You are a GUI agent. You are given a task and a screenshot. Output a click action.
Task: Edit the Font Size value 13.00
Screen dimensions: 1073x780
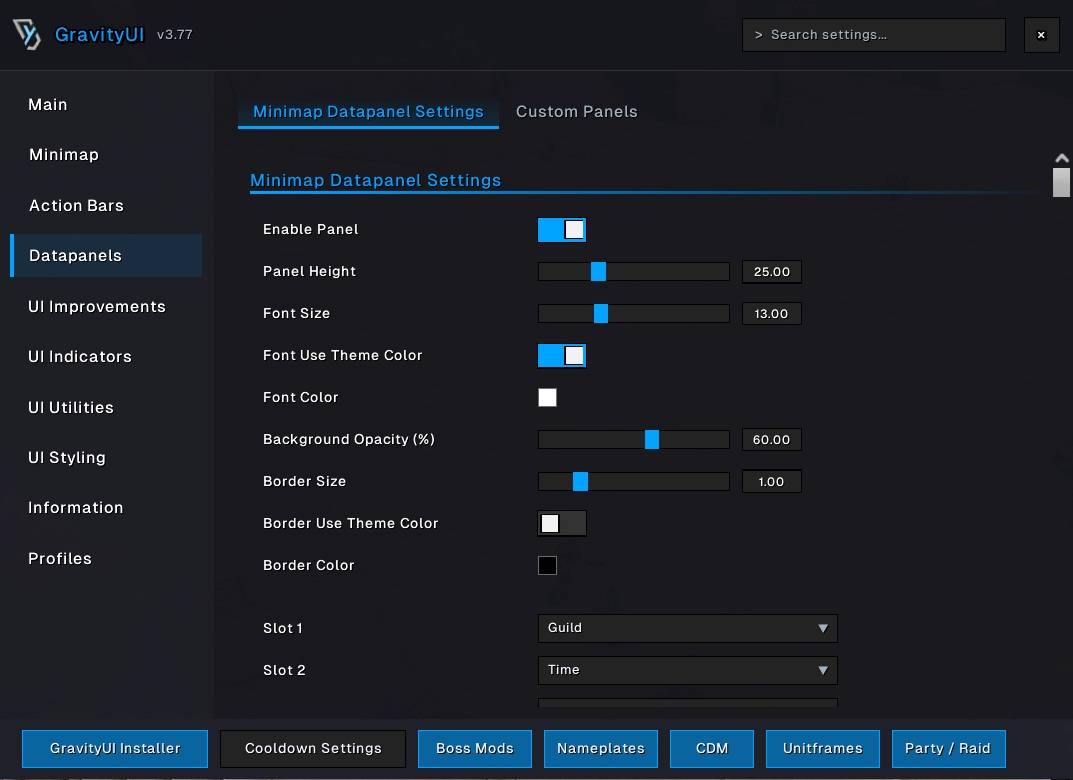click(x=771, y=313)
